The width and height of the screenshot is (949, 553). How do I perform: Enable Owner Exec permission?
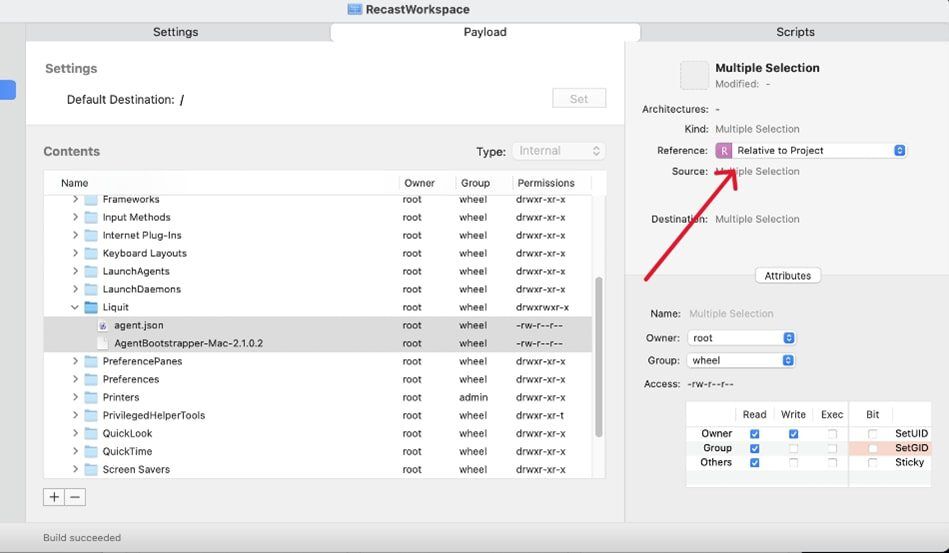coord(832,434)
